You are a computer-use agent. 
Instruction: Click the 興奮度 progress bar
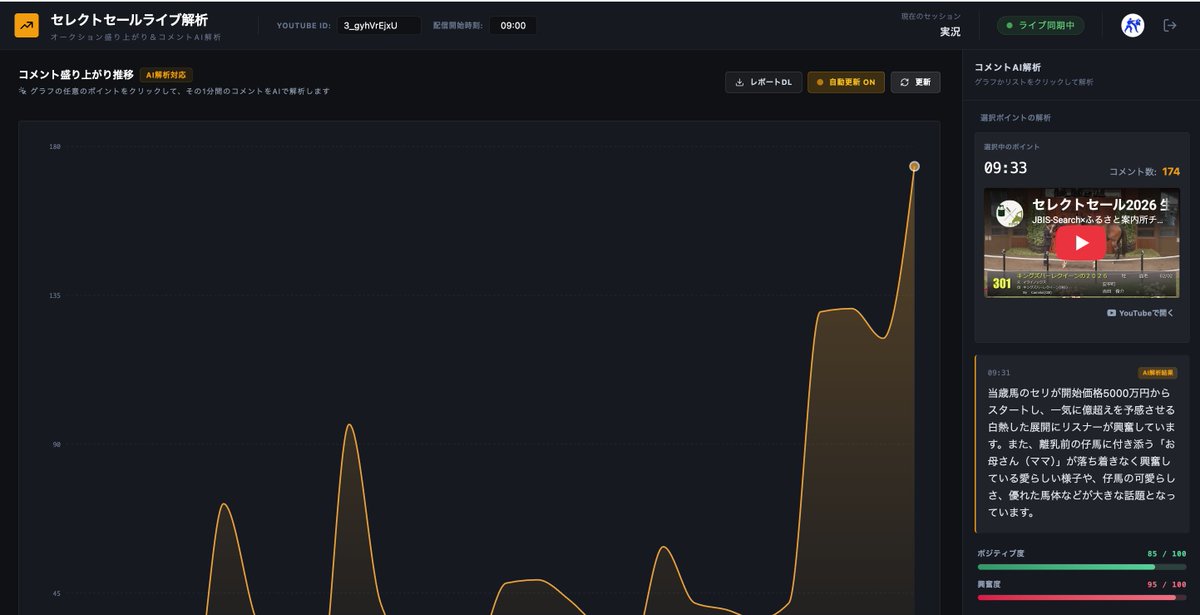pos(1082,597)
